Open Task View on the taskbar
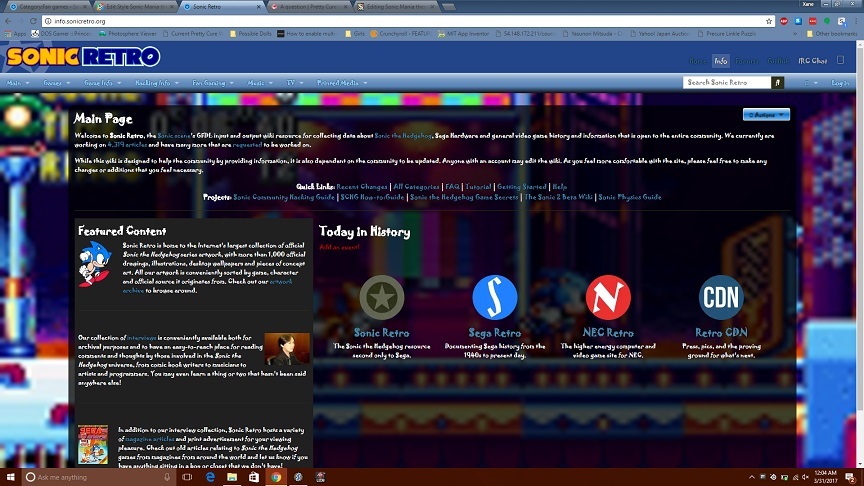 point(187,477)
